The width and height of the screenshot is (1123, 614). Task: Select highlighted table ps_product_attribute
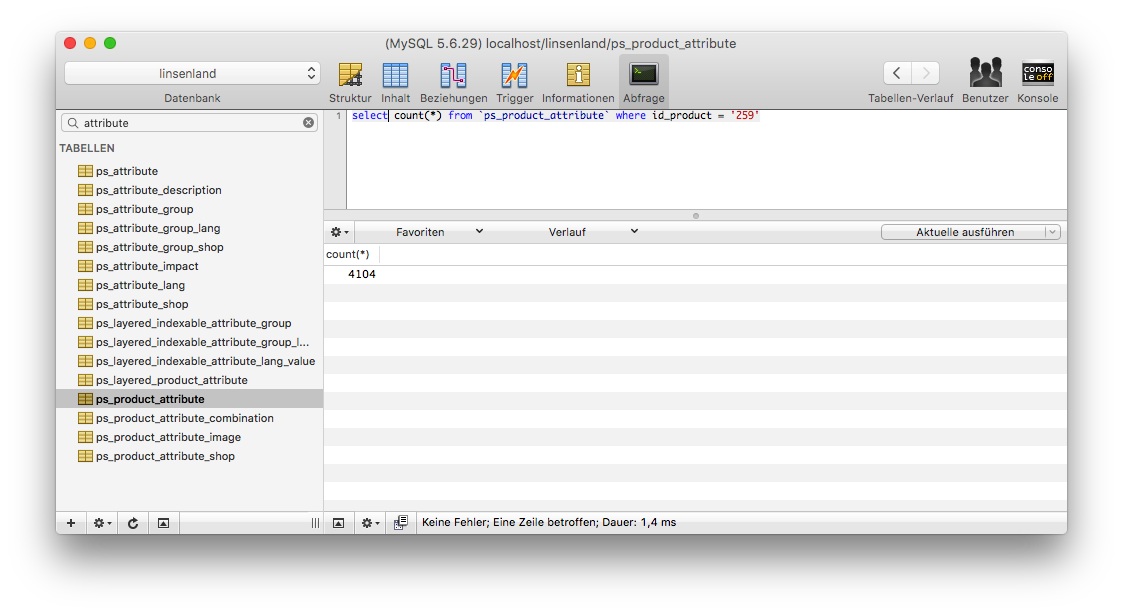coord(190,399)
